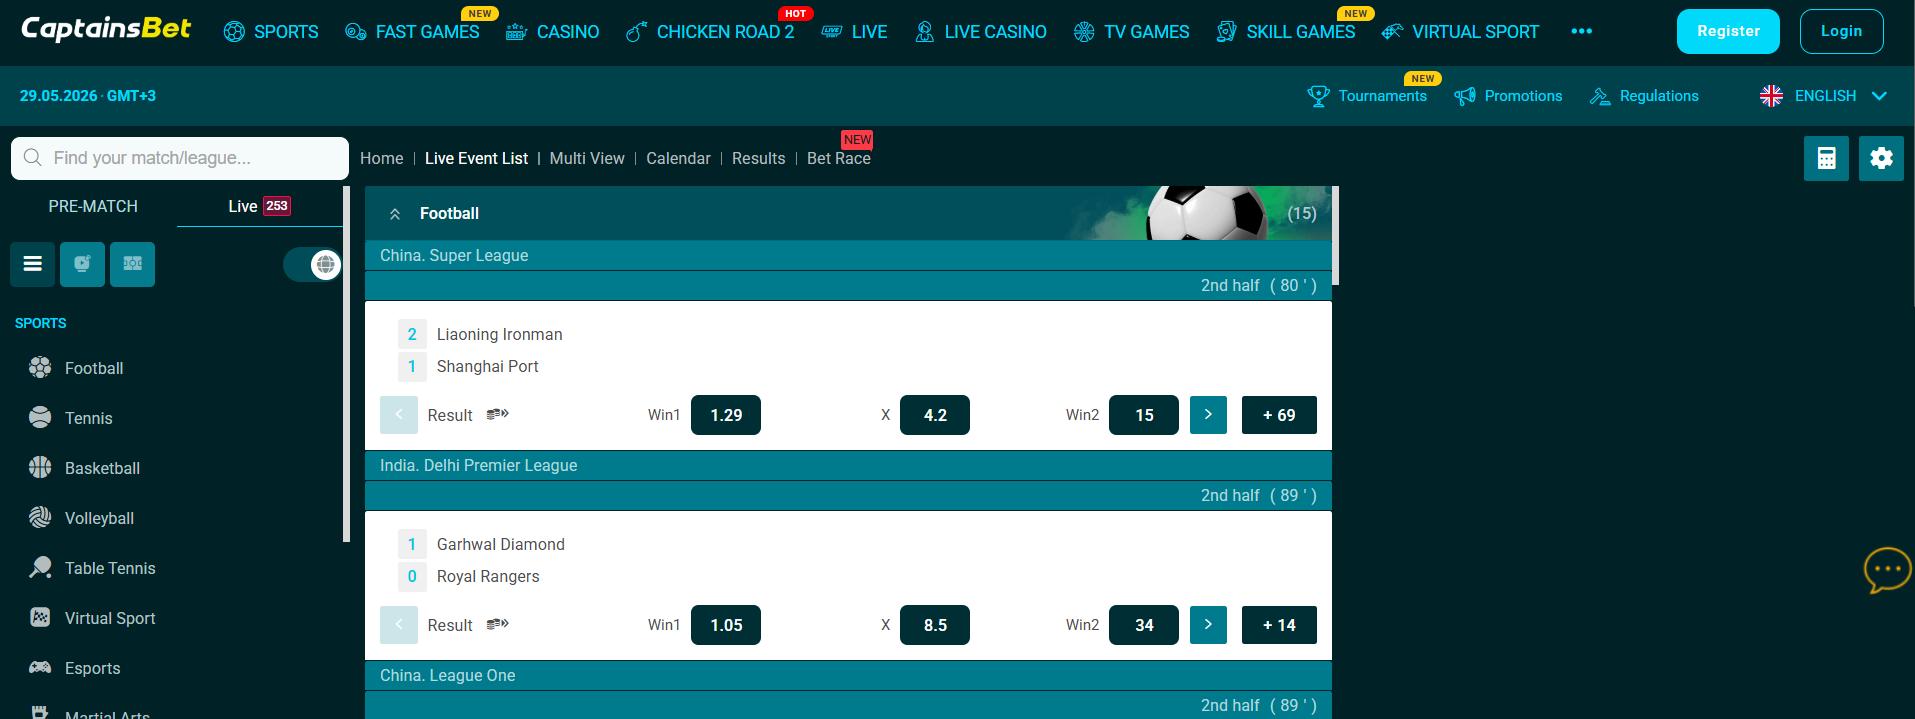Click the Promotions megaphone icon
This screenshot has width=1915, height=719.
pyautogui.click(x=1464, y=96)
